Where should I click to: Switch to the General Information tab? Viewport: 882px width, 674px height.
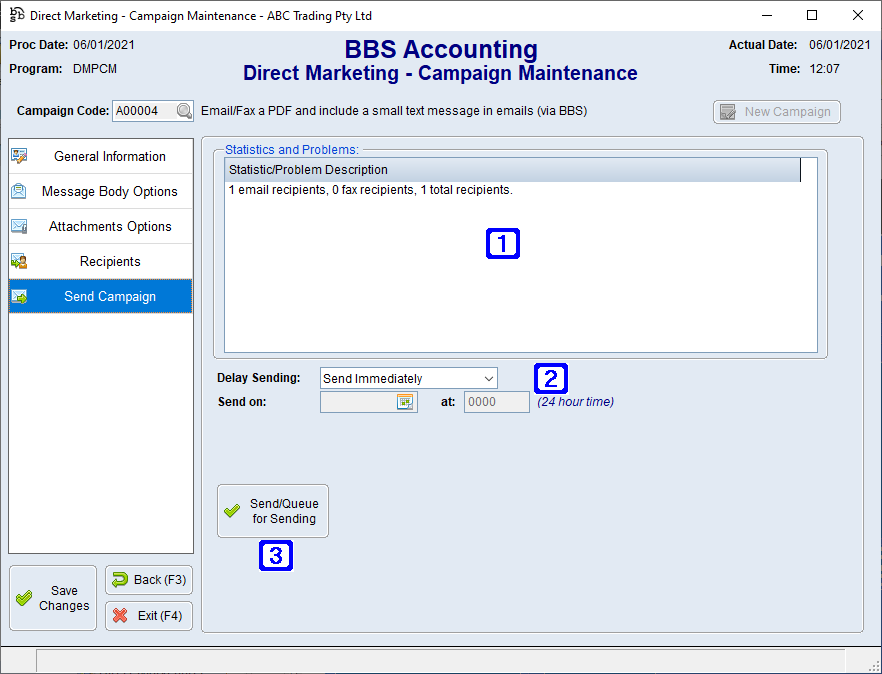coord(110,156)
